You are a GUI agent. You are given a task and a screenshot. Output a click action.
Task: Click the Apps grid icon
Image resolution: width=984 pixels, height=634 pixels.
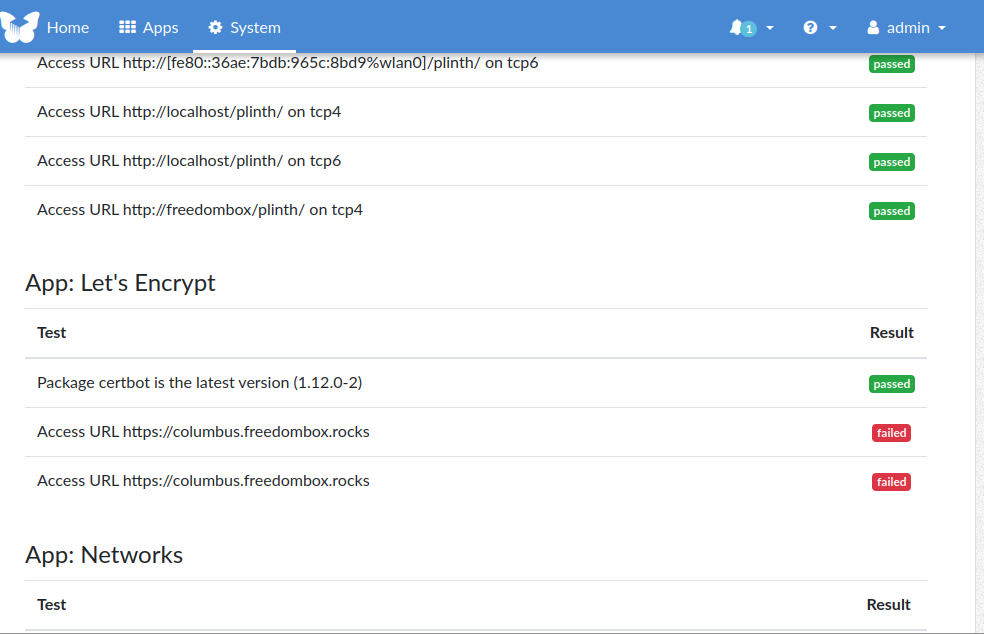pyautogui.click(x=127, y=27)
